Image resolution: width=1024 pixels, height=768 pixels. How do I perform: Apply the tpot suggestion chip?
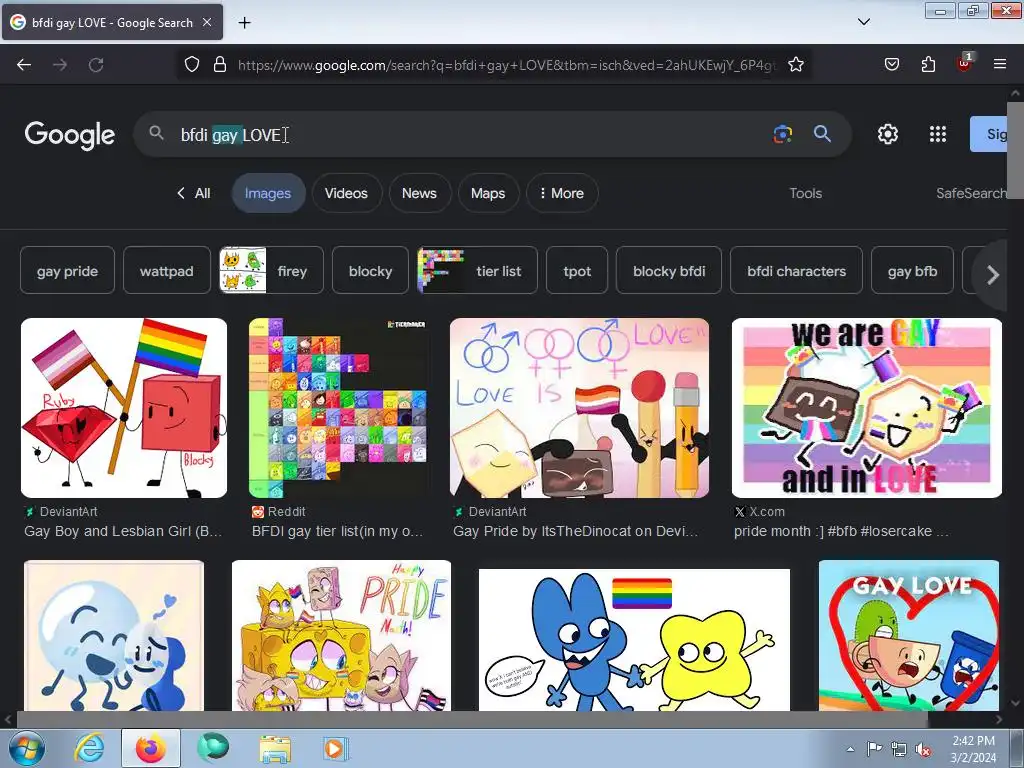pos(577,270)
